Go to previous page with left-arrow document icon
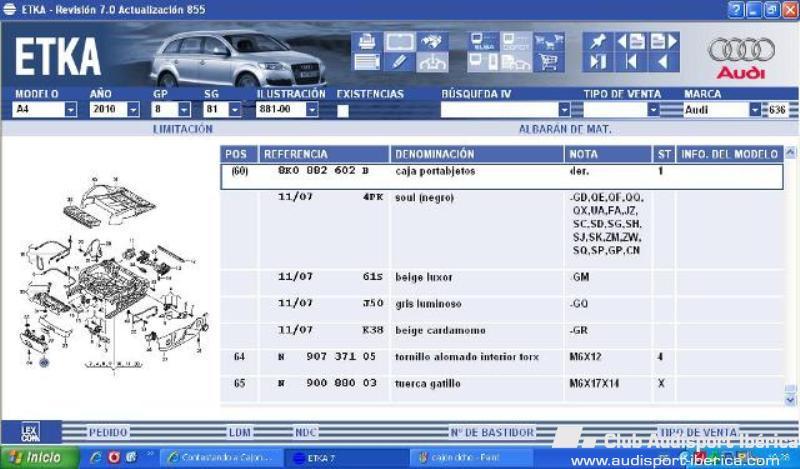Screen dimensions: 800x469 [x=631, y=42]
